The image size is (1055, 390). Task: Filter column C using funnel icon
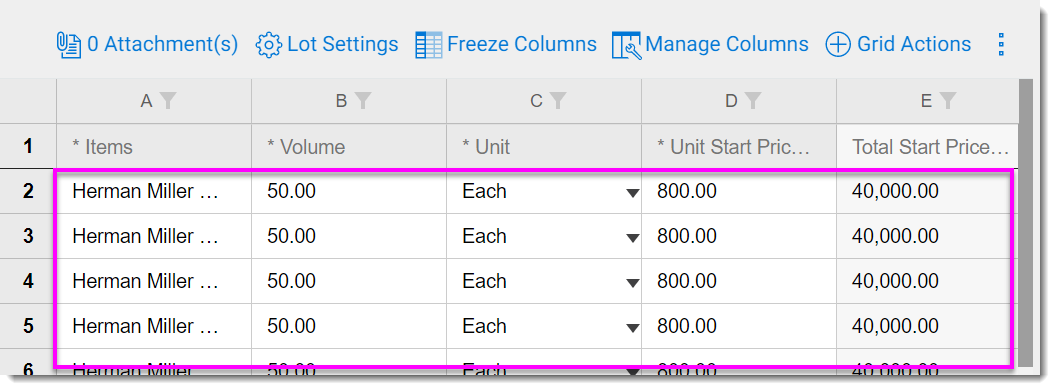[558, 101]
